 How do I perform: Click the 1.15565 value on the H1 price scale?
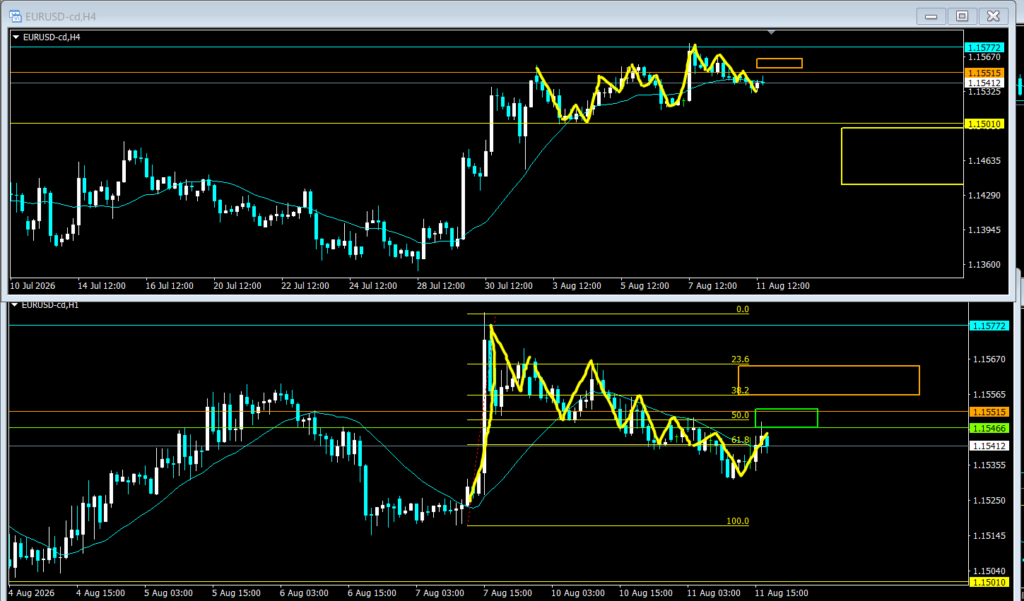pyautogui.click(x=989, y=395)
